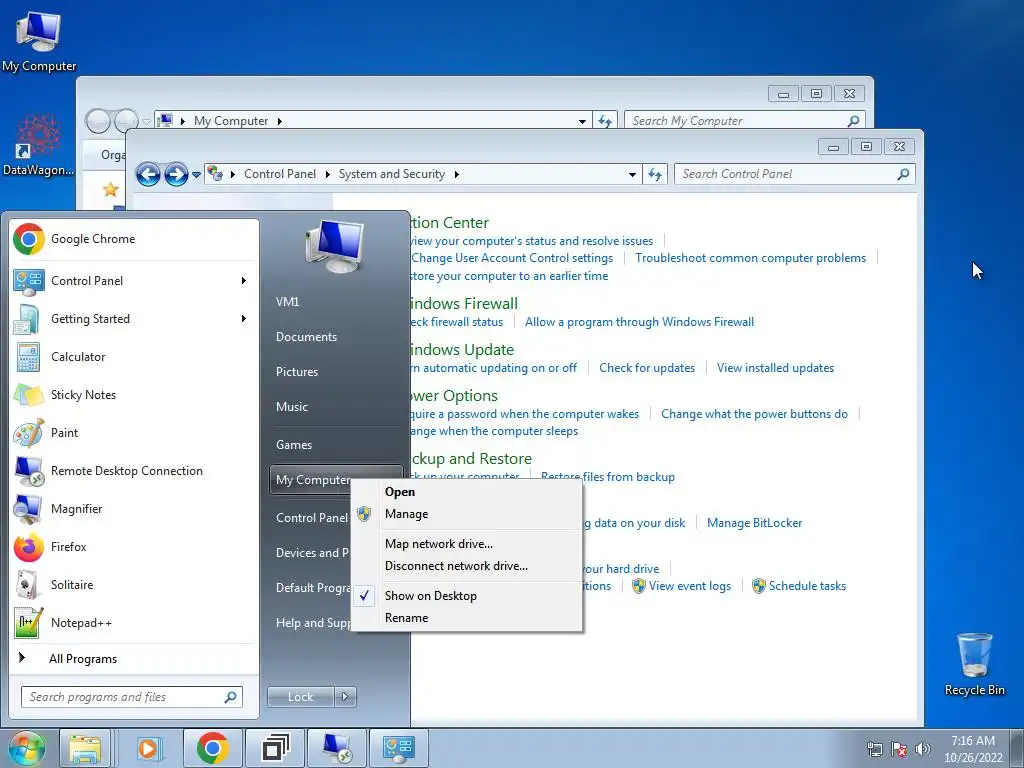Open Control Panel address bar dropdown
This screenshot has height=768, width=1024.
(x=632, y=174)
